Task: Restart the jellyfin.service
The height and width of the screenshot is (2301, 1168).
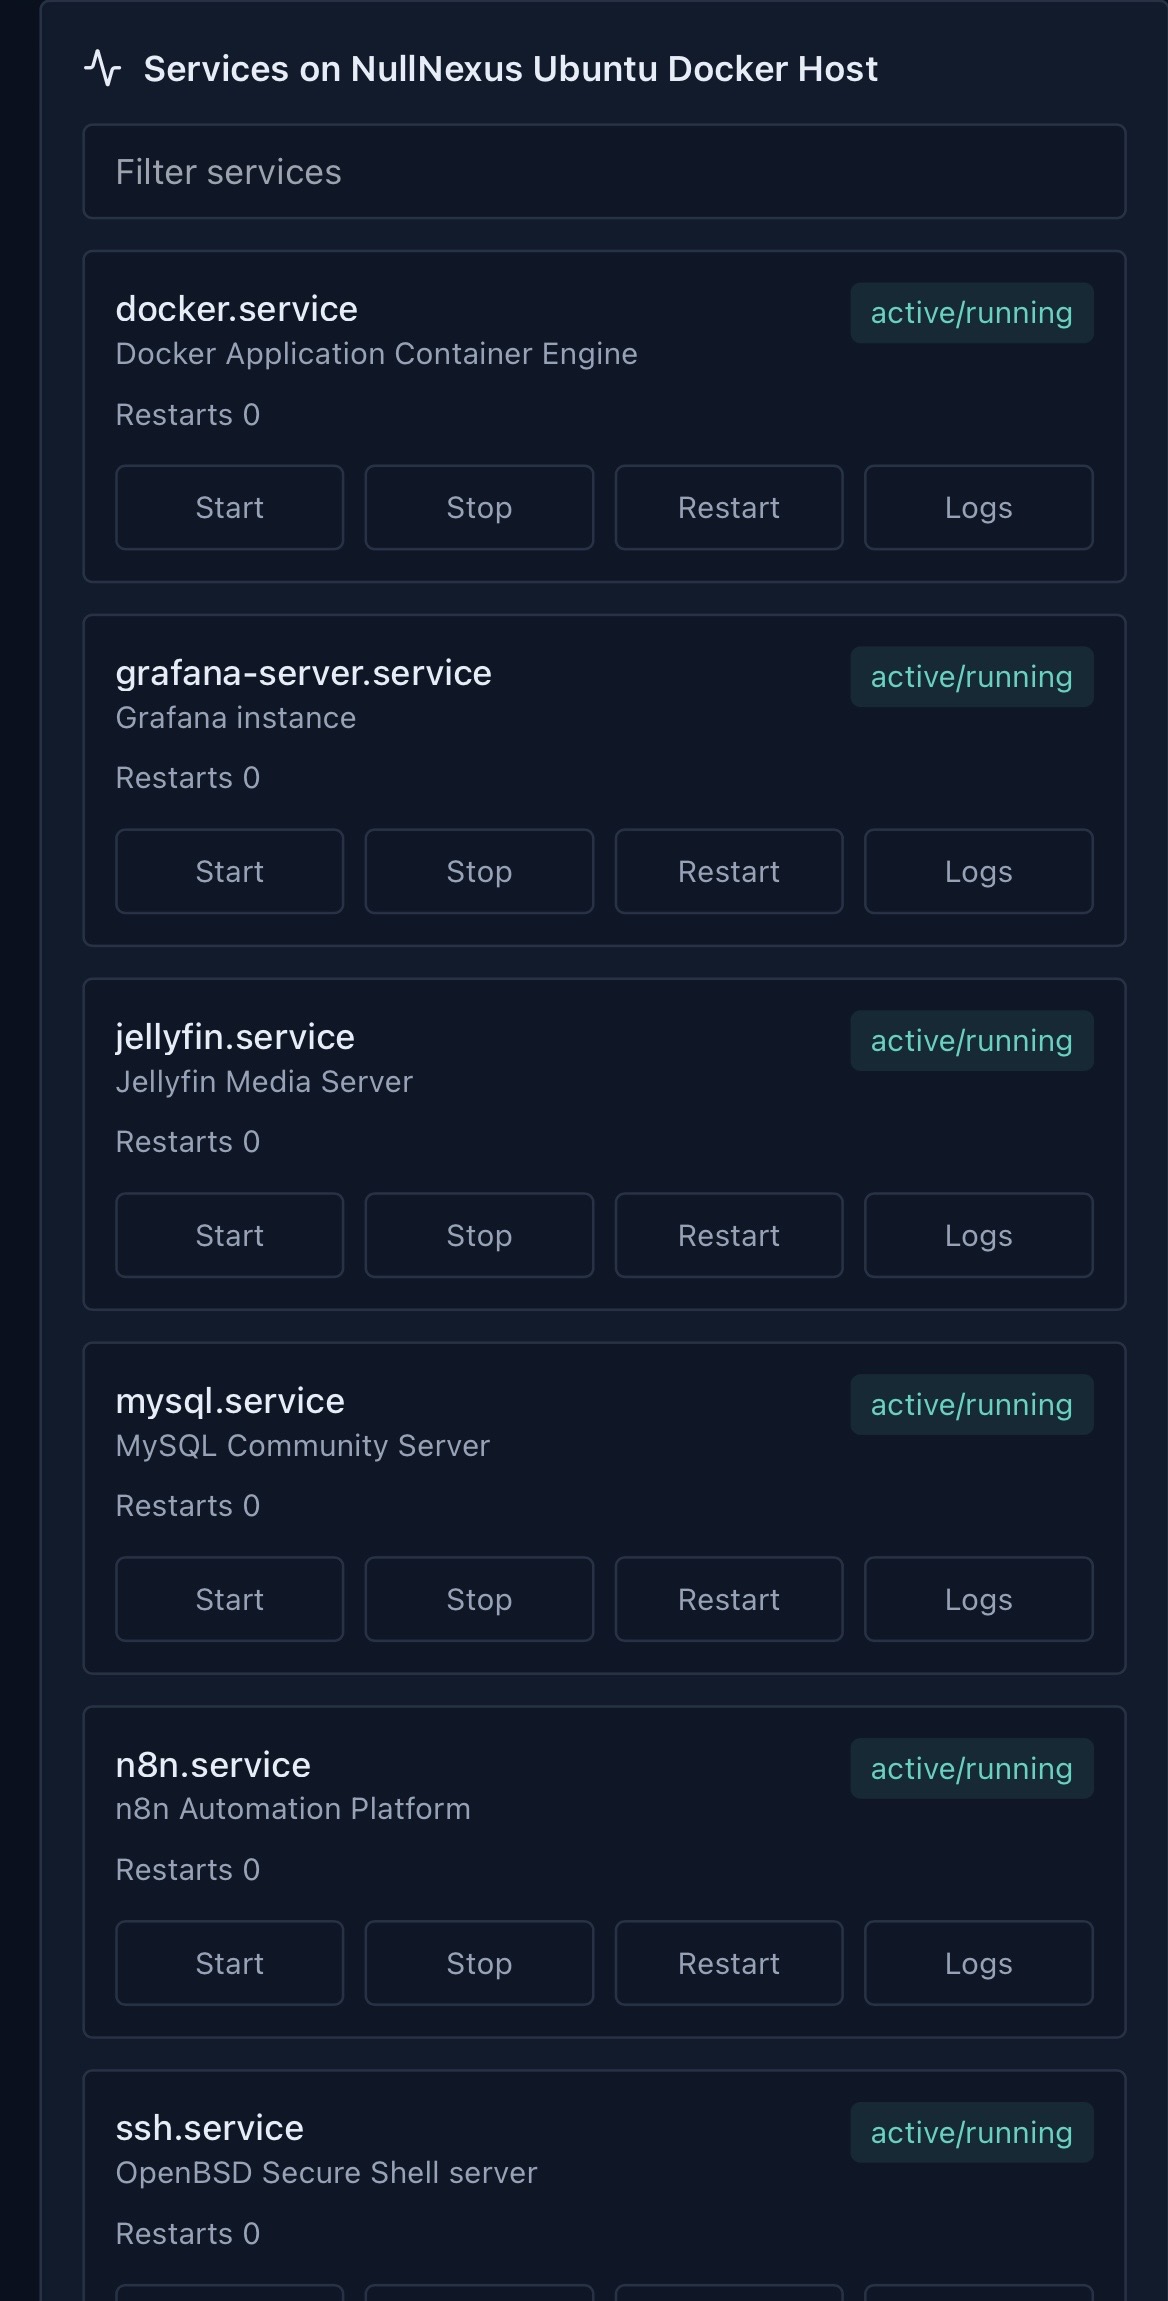Action: [x=729, y=1235]
